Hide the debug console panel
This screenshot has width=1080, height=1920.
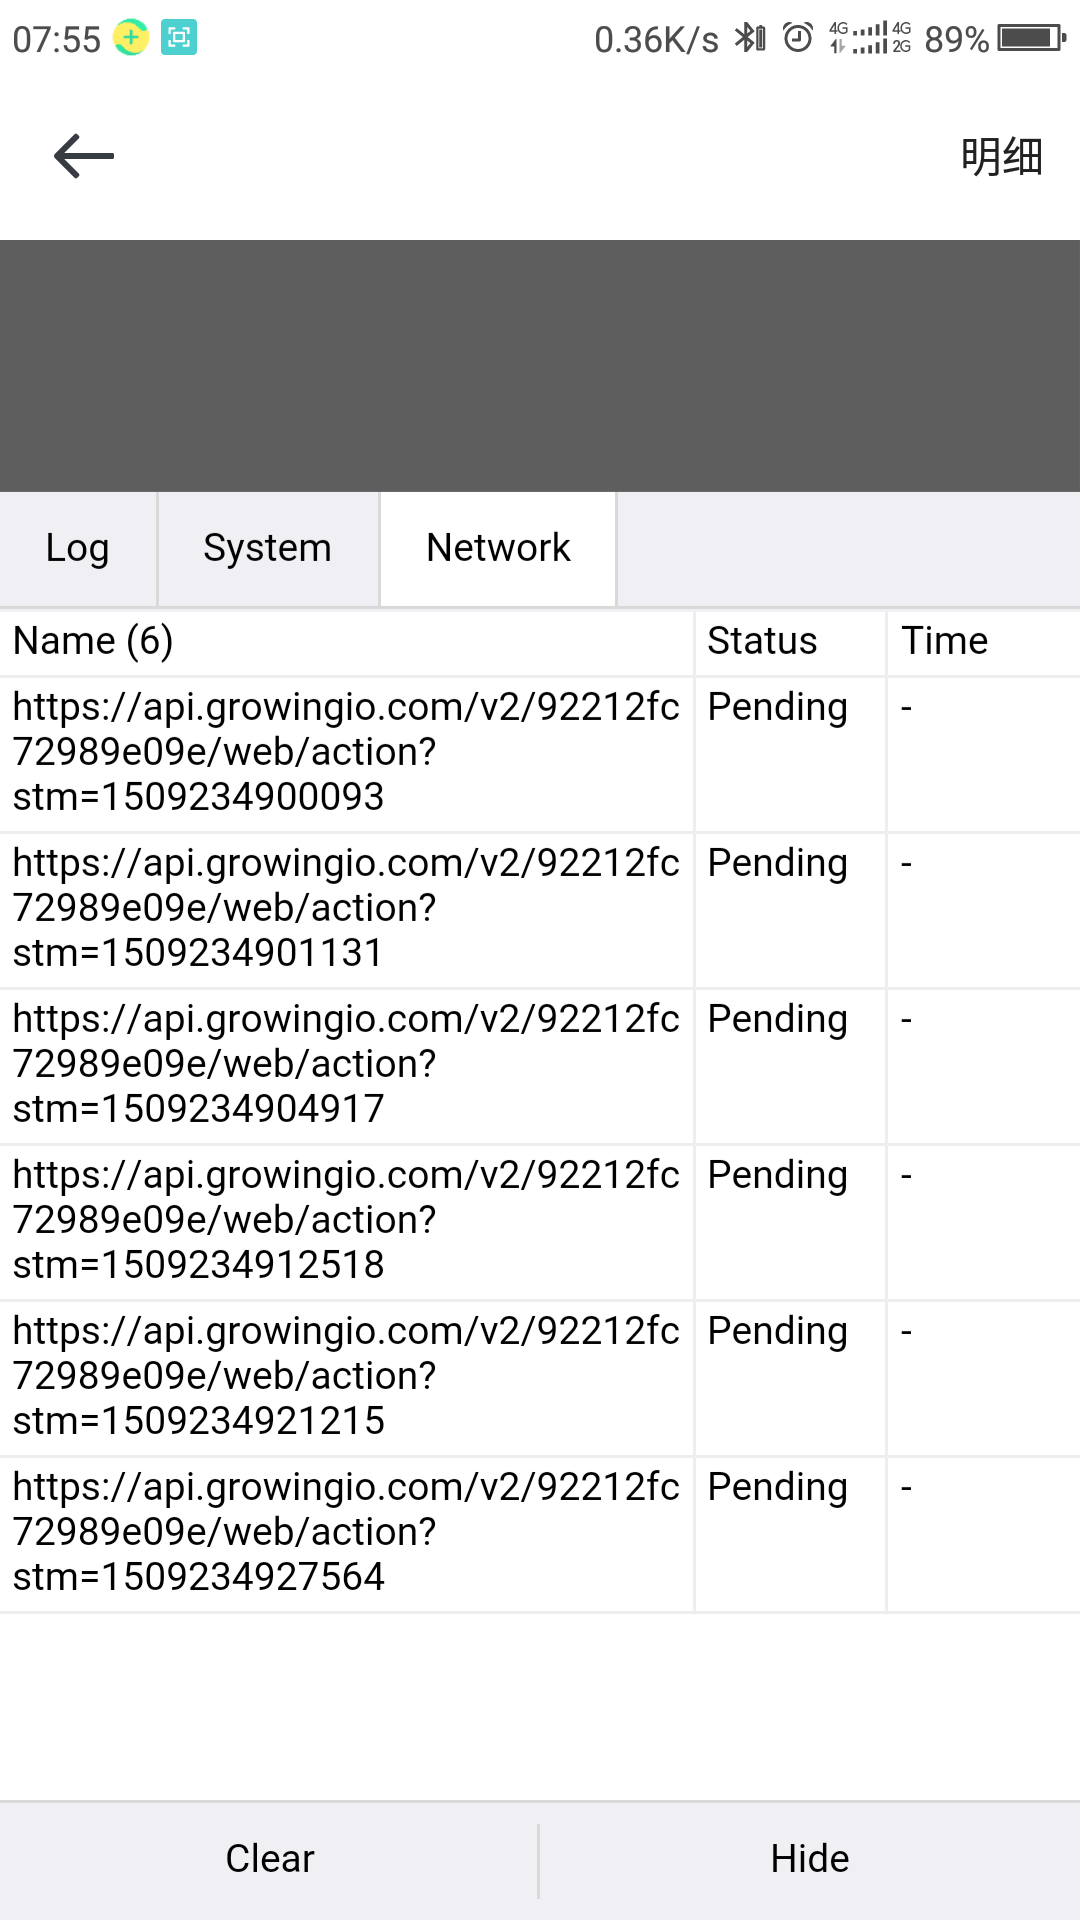pyautogui.click(x=810, y=1860)
